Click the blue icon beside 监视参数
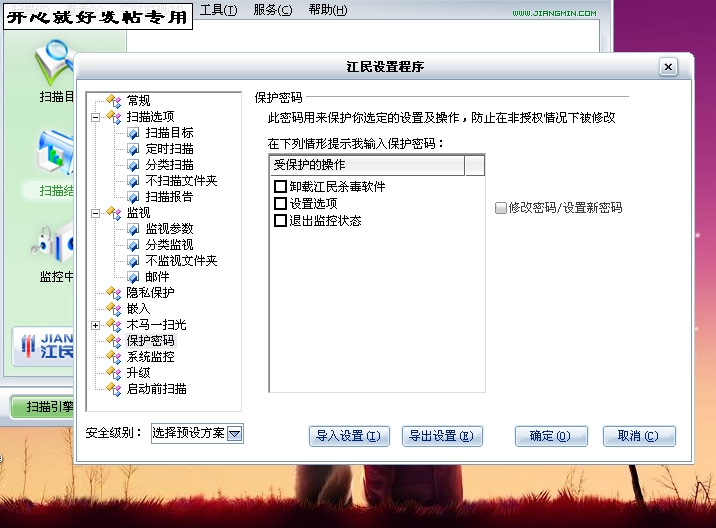Image resolution: width=716 pixels, height=528 pixels. click(133, 229)
